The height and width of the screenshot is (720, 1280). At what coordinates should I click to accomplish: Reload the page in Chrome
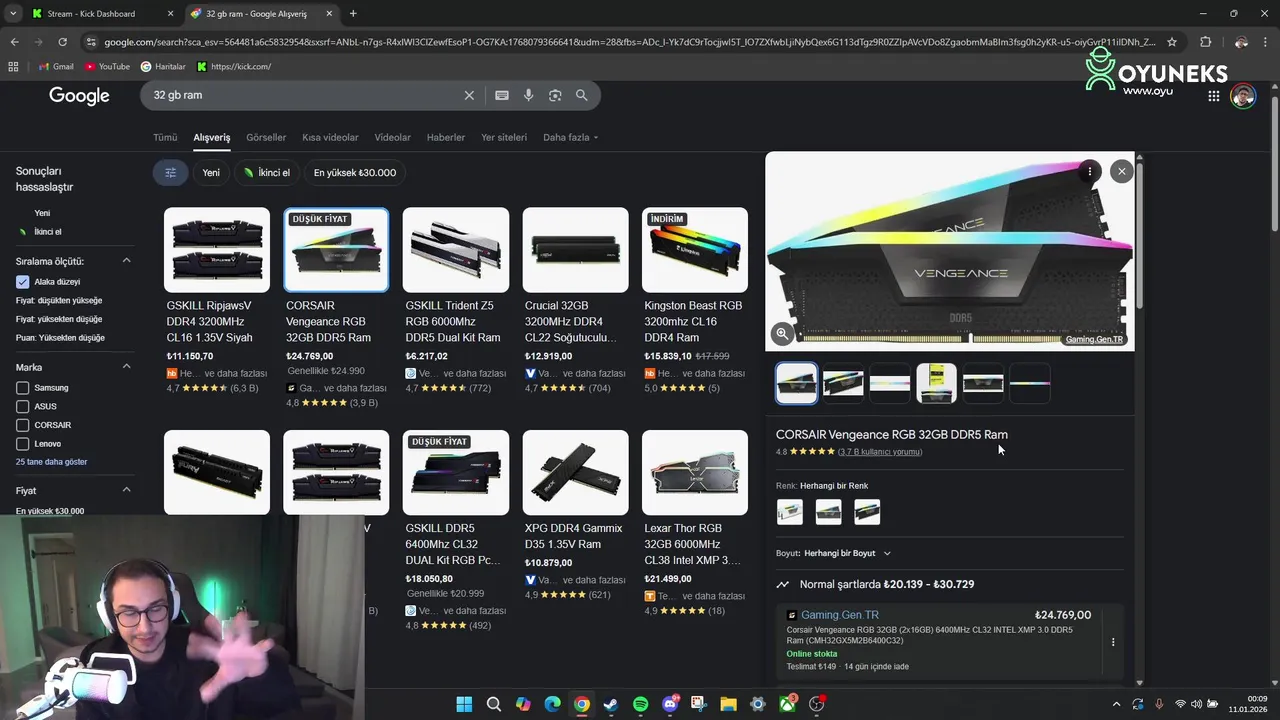pos(62,42)
